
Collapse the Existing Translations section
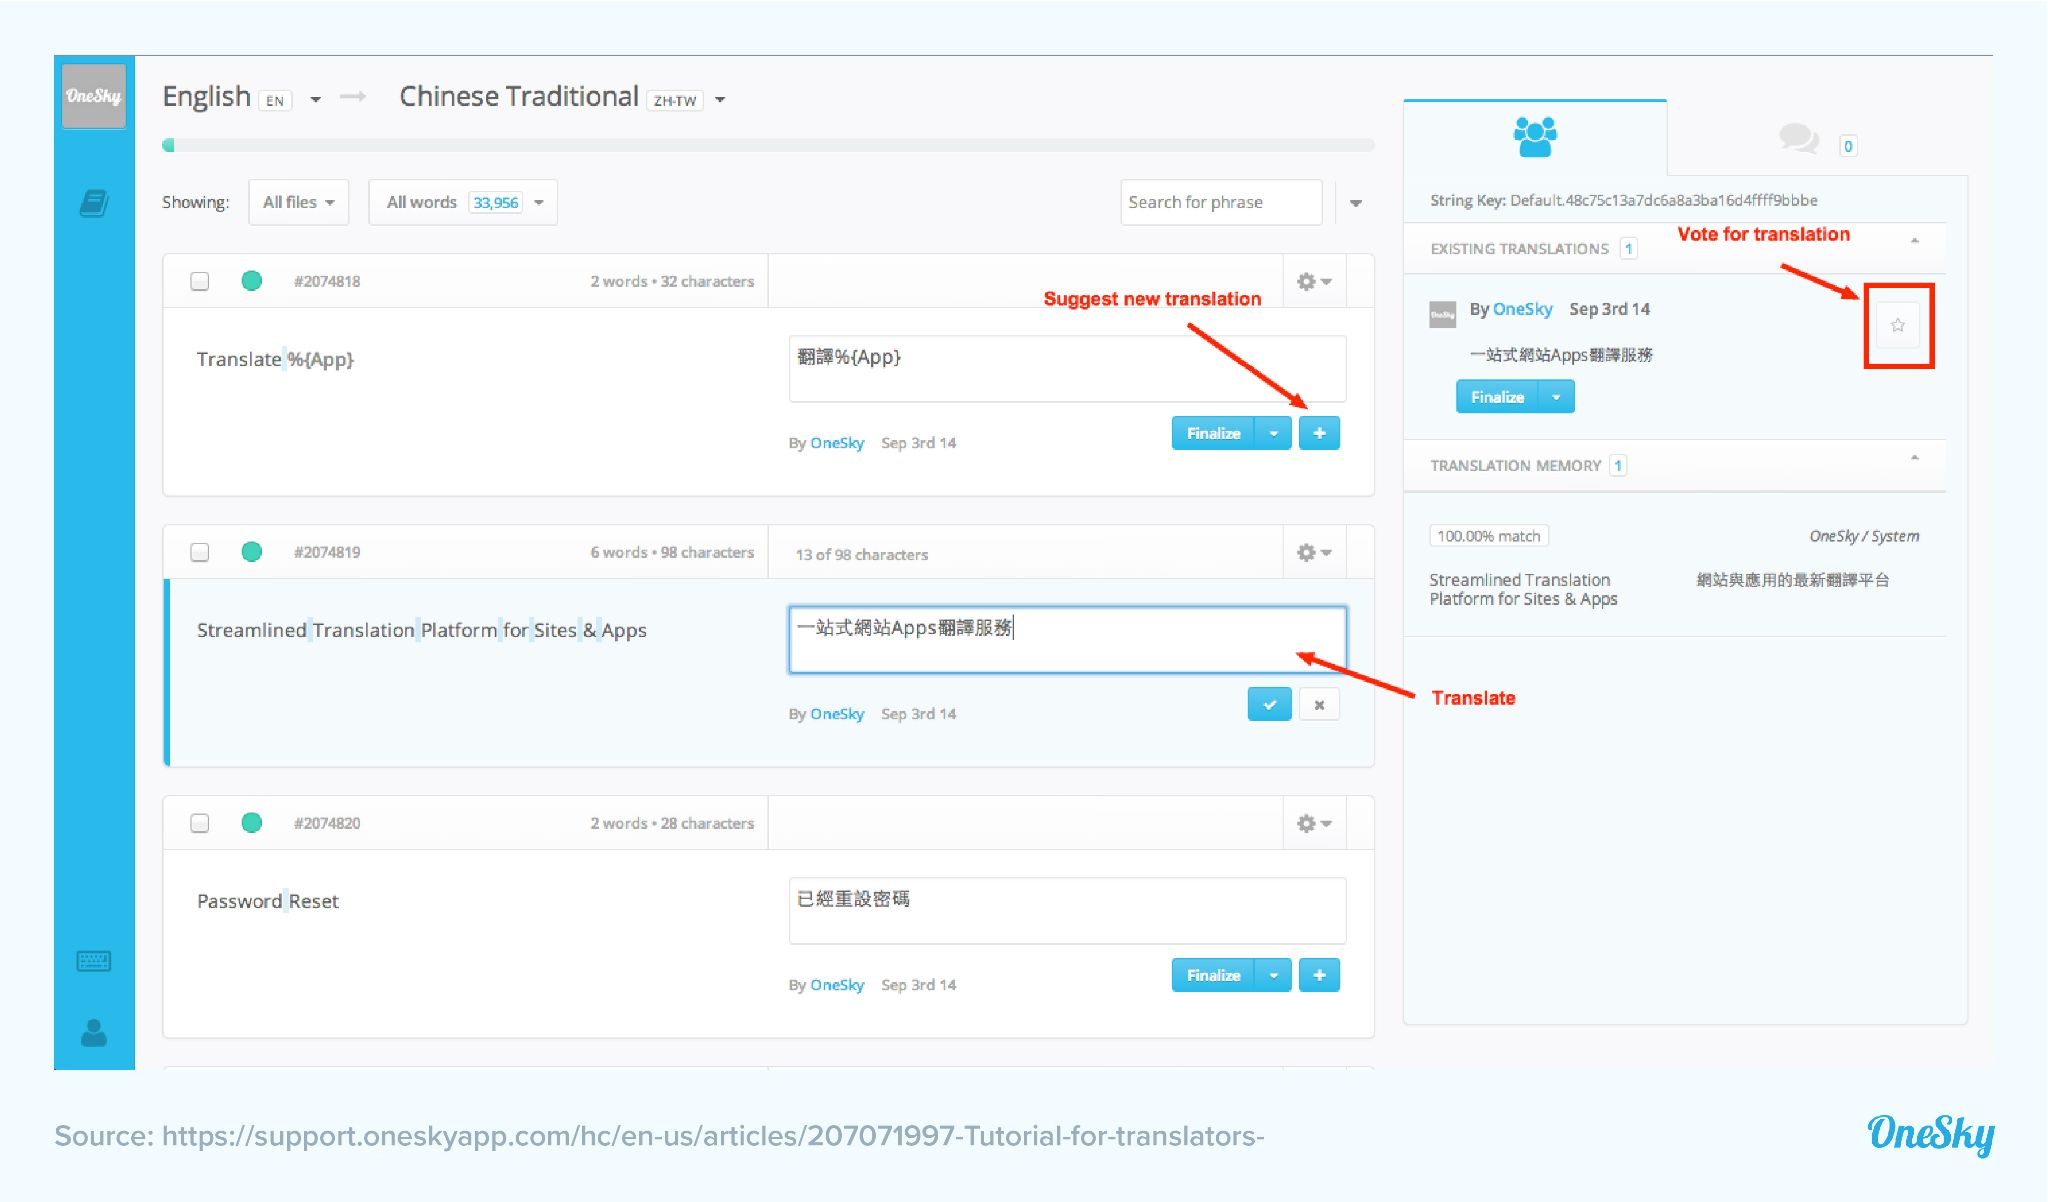pos(1914,241)
